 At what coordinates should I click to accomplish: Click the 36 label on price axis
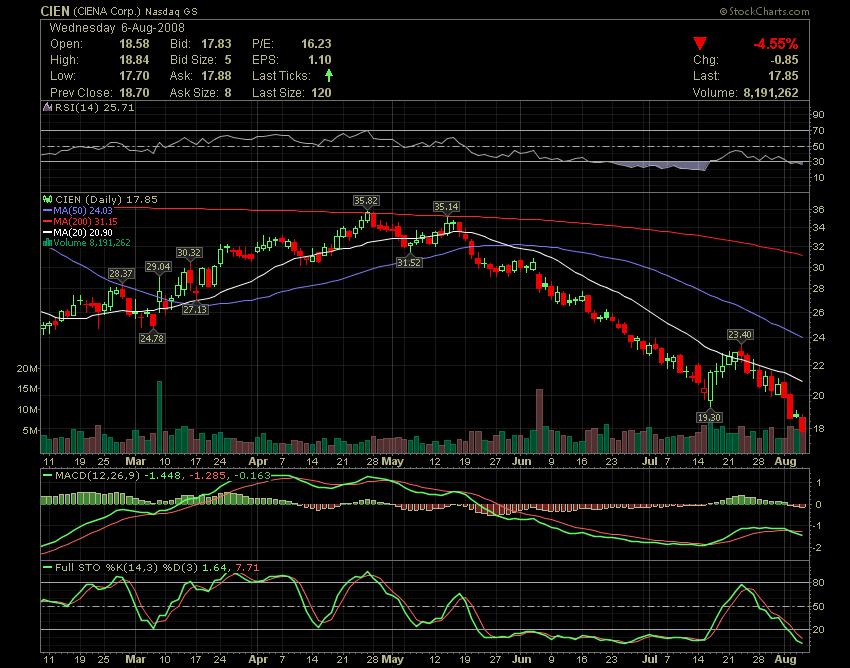click(819, 210)
